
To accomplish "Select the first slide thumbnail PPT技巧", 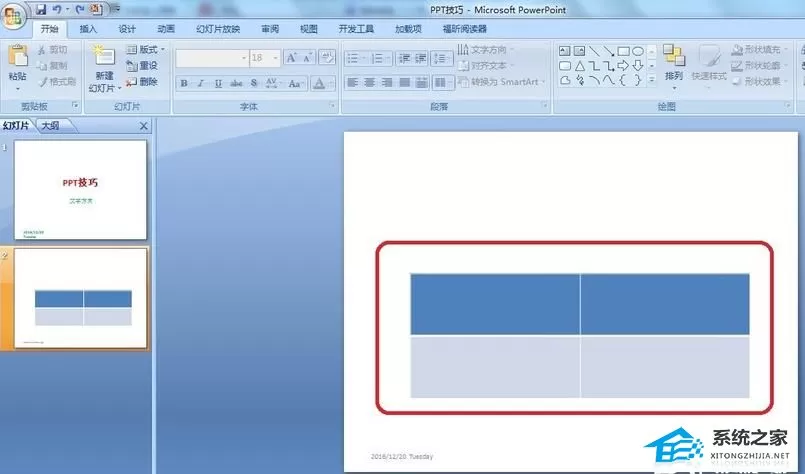I will (80, 189).
